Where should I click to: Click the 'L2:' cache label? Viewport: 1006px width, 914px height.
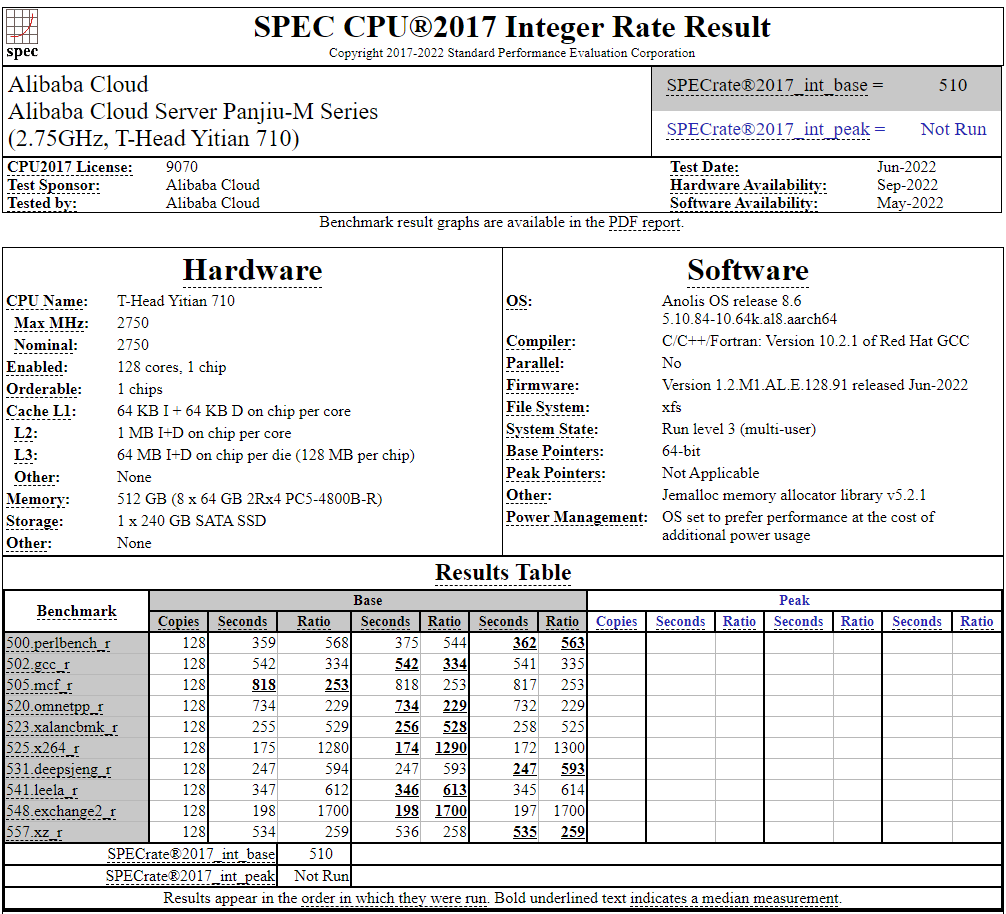[x=26, y=433]
